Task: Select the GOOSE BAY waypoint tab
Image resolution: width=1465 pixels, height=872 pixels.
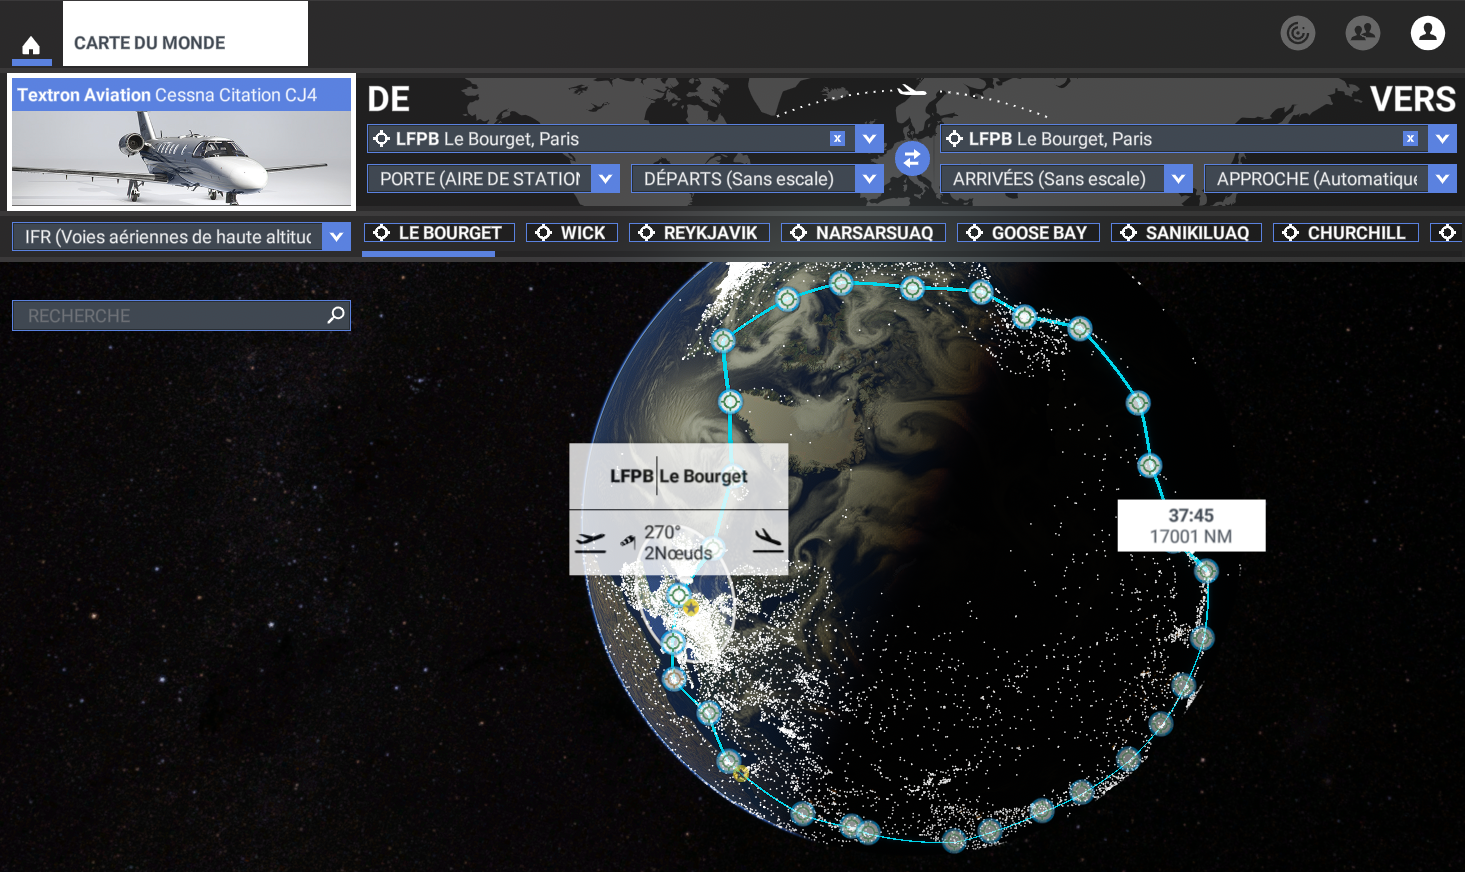Action: click(x=1028, y=233)
